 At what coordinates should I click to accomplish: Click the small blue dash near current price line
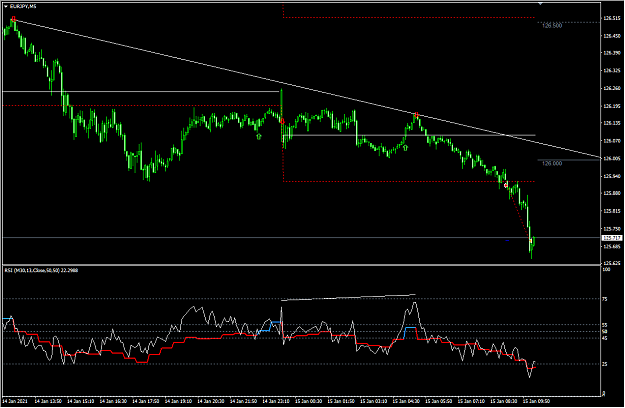(x=507, y=241)
